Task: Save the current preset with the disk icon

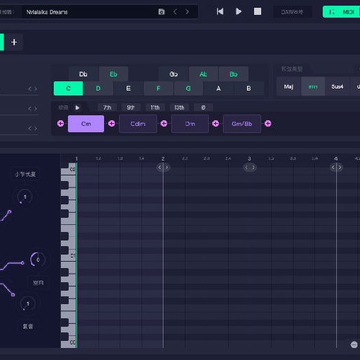Action: [x=161, y=12]
